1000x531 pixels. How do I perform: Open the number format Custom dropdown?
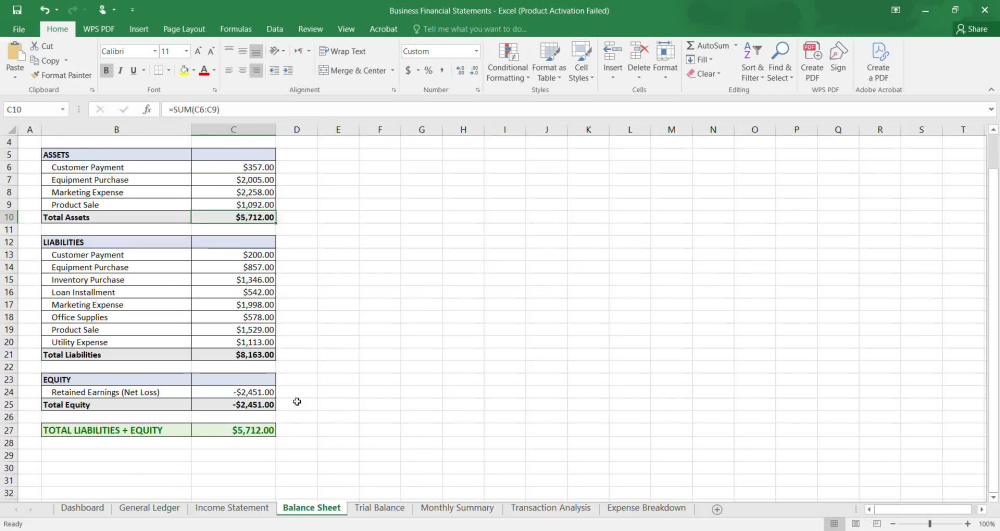tap(476, 51)
